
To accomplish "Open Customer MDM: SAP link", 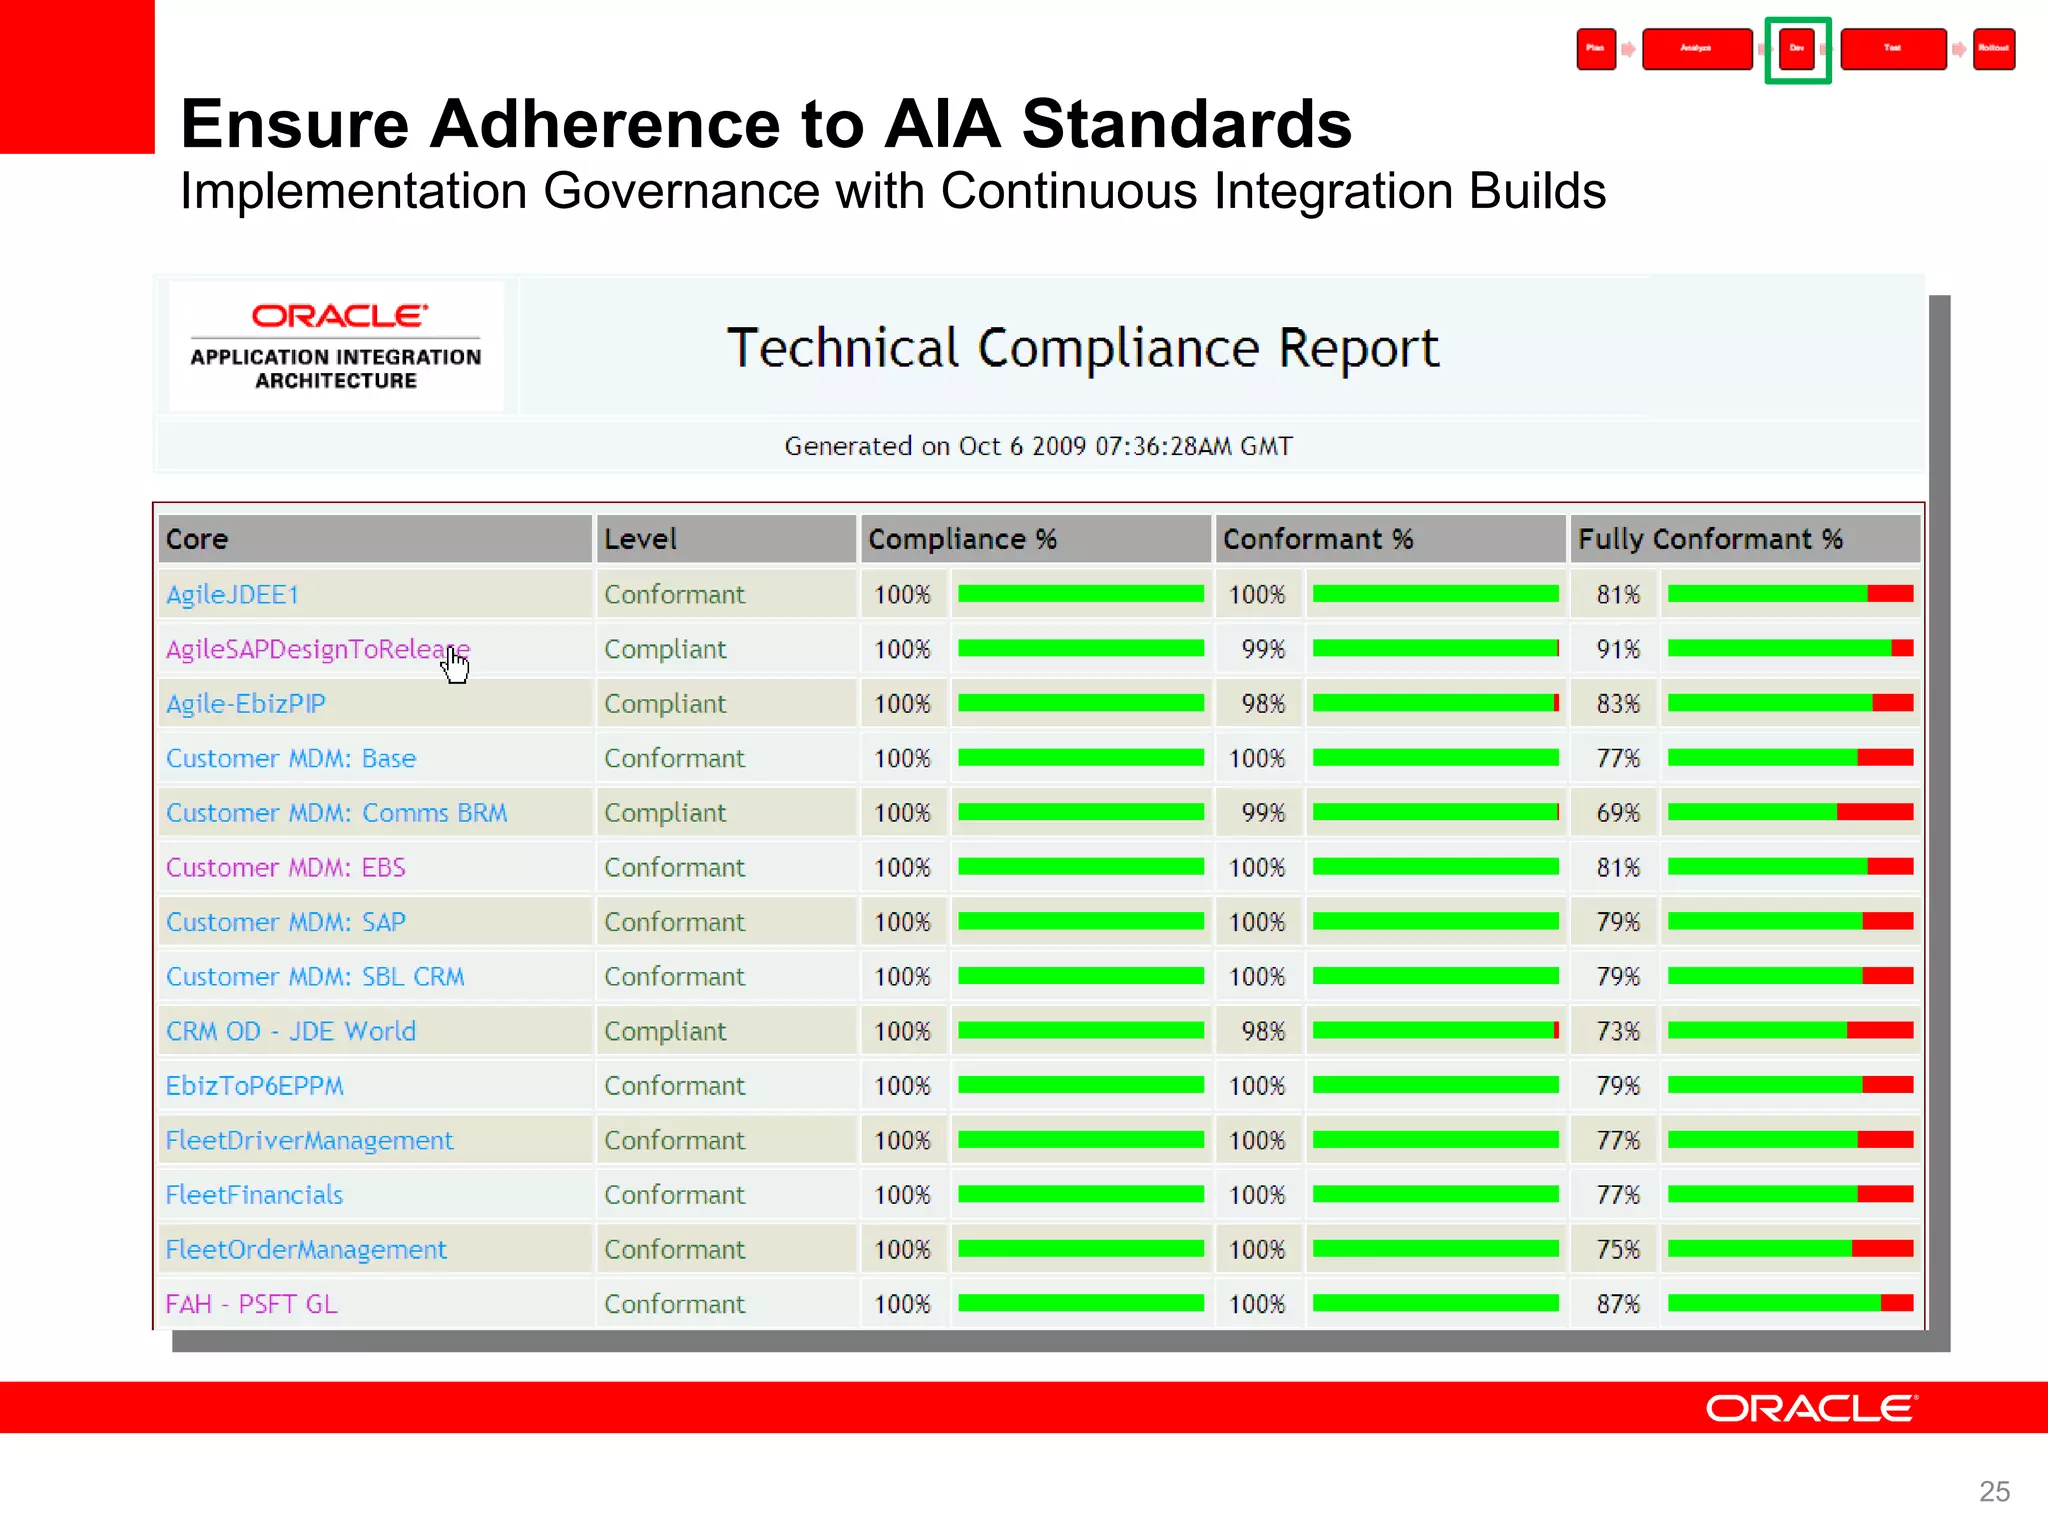I will [x=285, y=922].
